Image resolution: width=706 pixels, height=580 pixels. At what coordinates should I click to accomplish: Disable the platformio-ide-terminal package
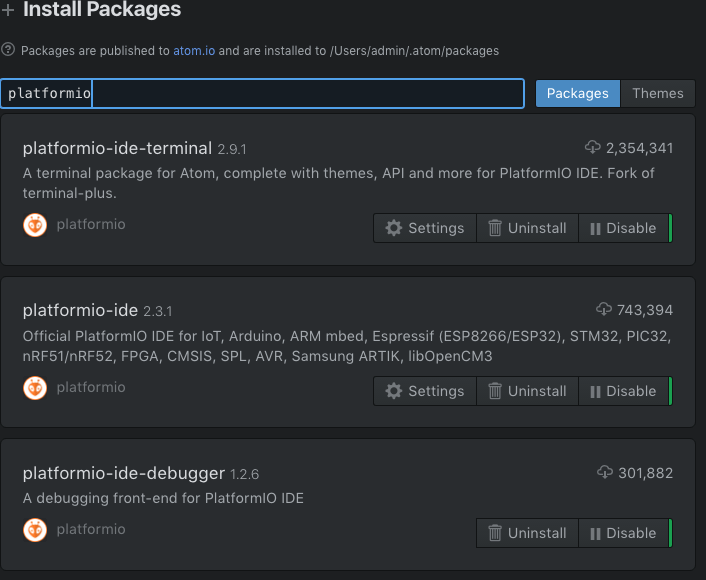click(x=622, y=228)
